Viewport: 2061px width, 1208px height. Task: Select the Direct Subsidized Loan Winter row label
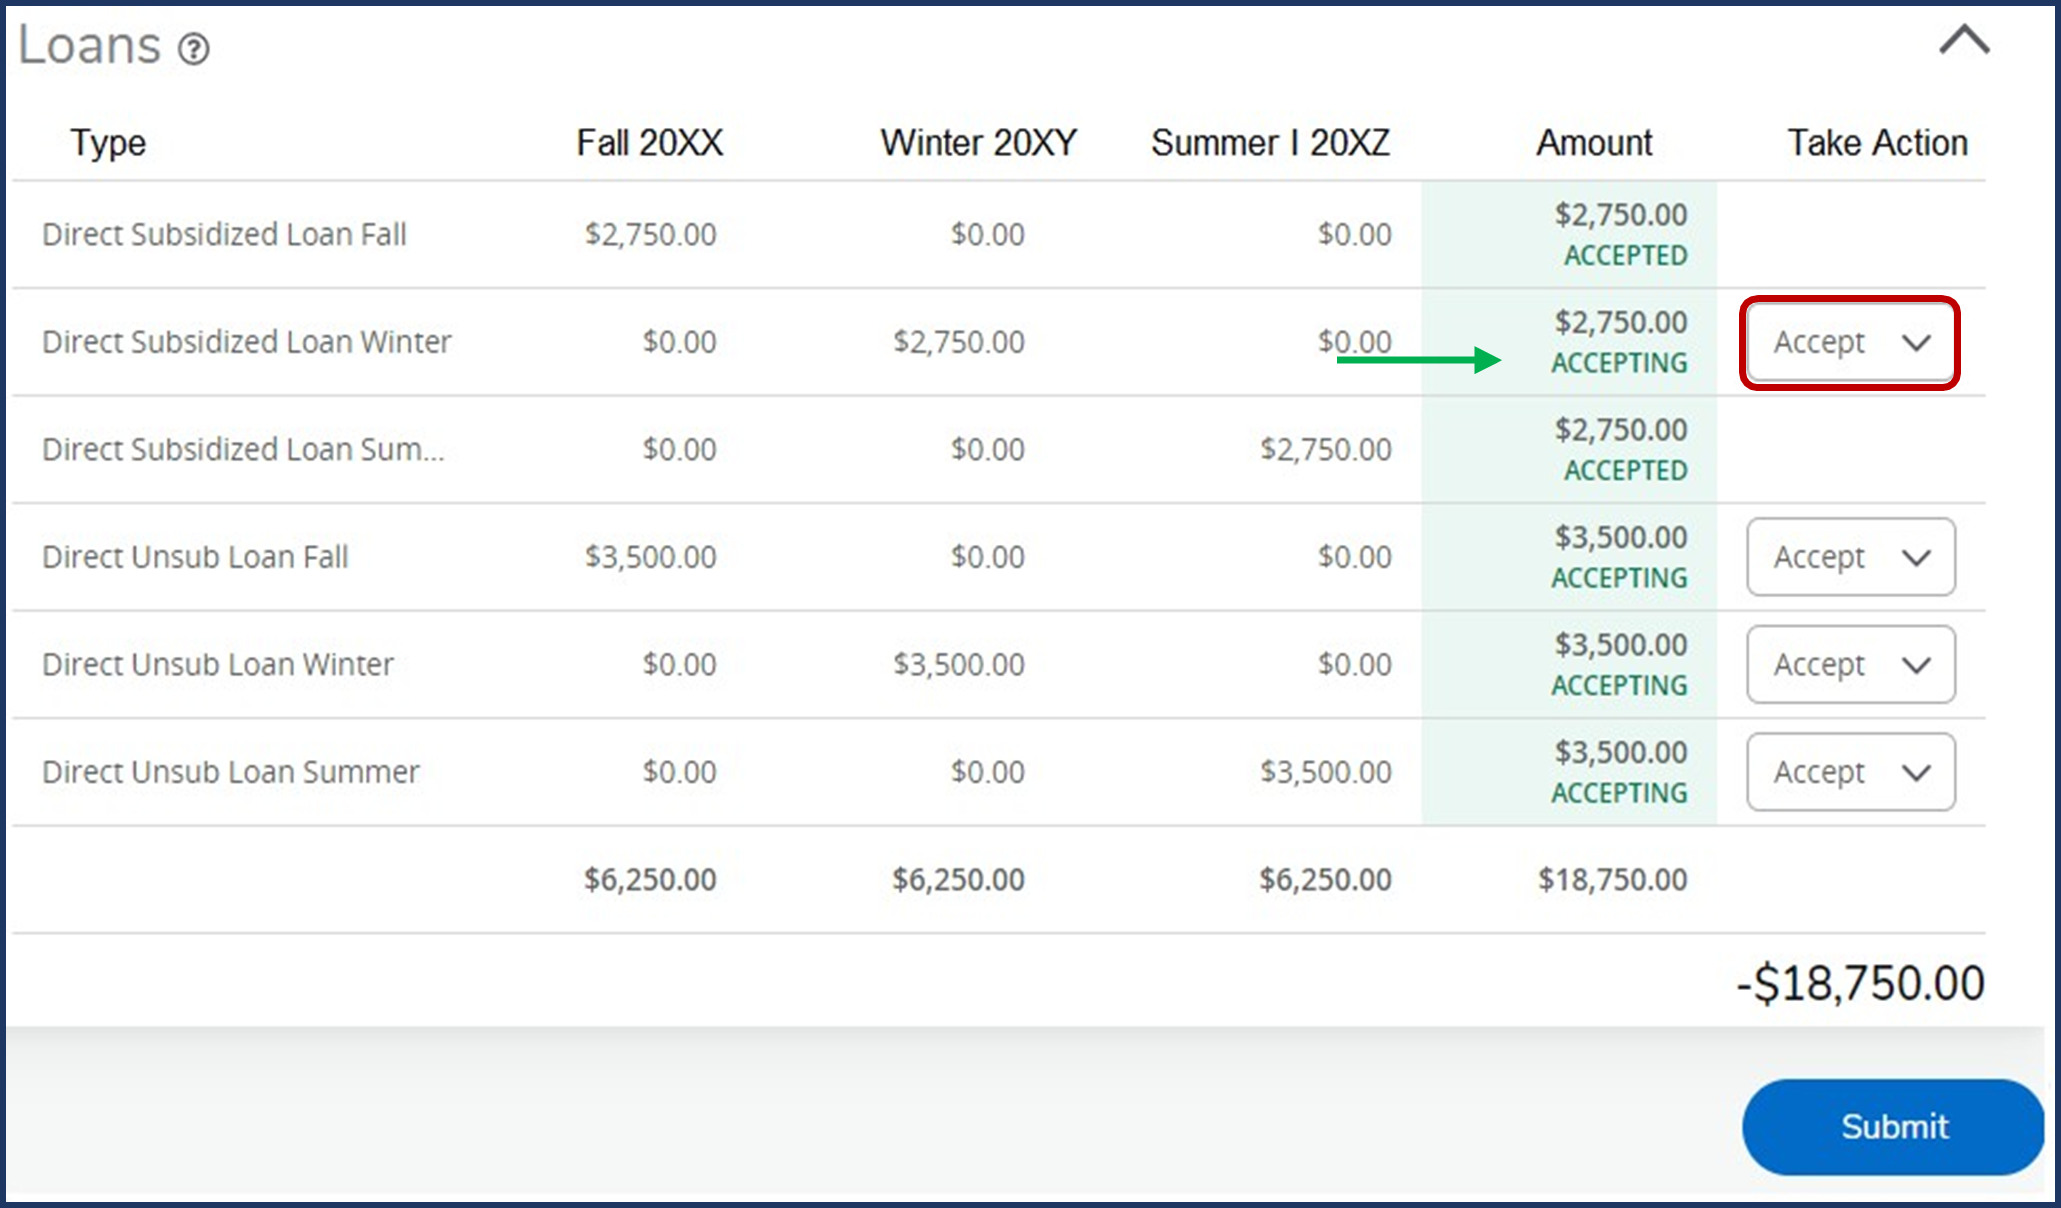click(246, 342)
